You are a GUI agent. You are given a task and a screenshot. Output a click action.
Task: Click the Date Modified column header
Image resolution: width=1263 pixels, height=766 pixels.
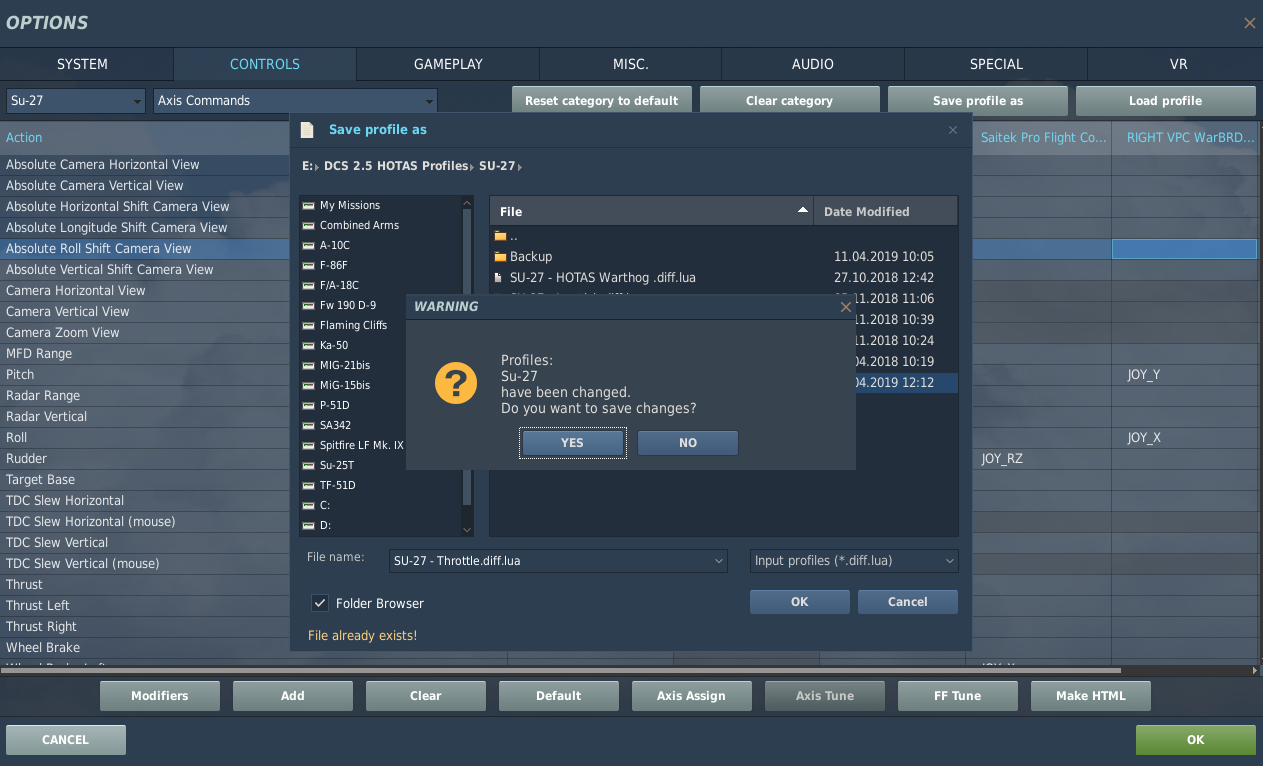[x=886, y=211]
